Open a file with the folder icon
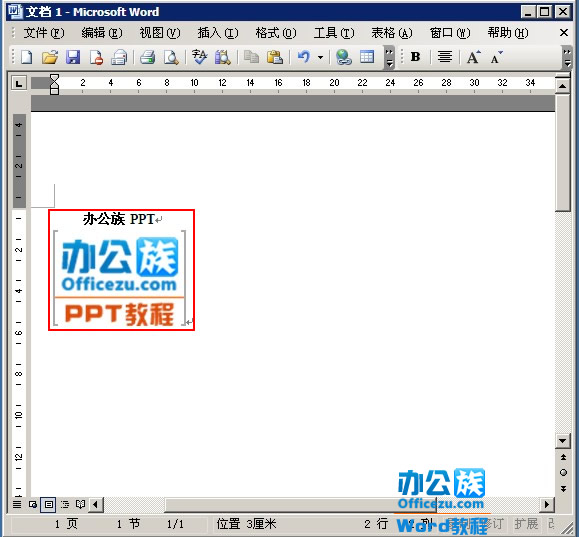 point(50,58)
